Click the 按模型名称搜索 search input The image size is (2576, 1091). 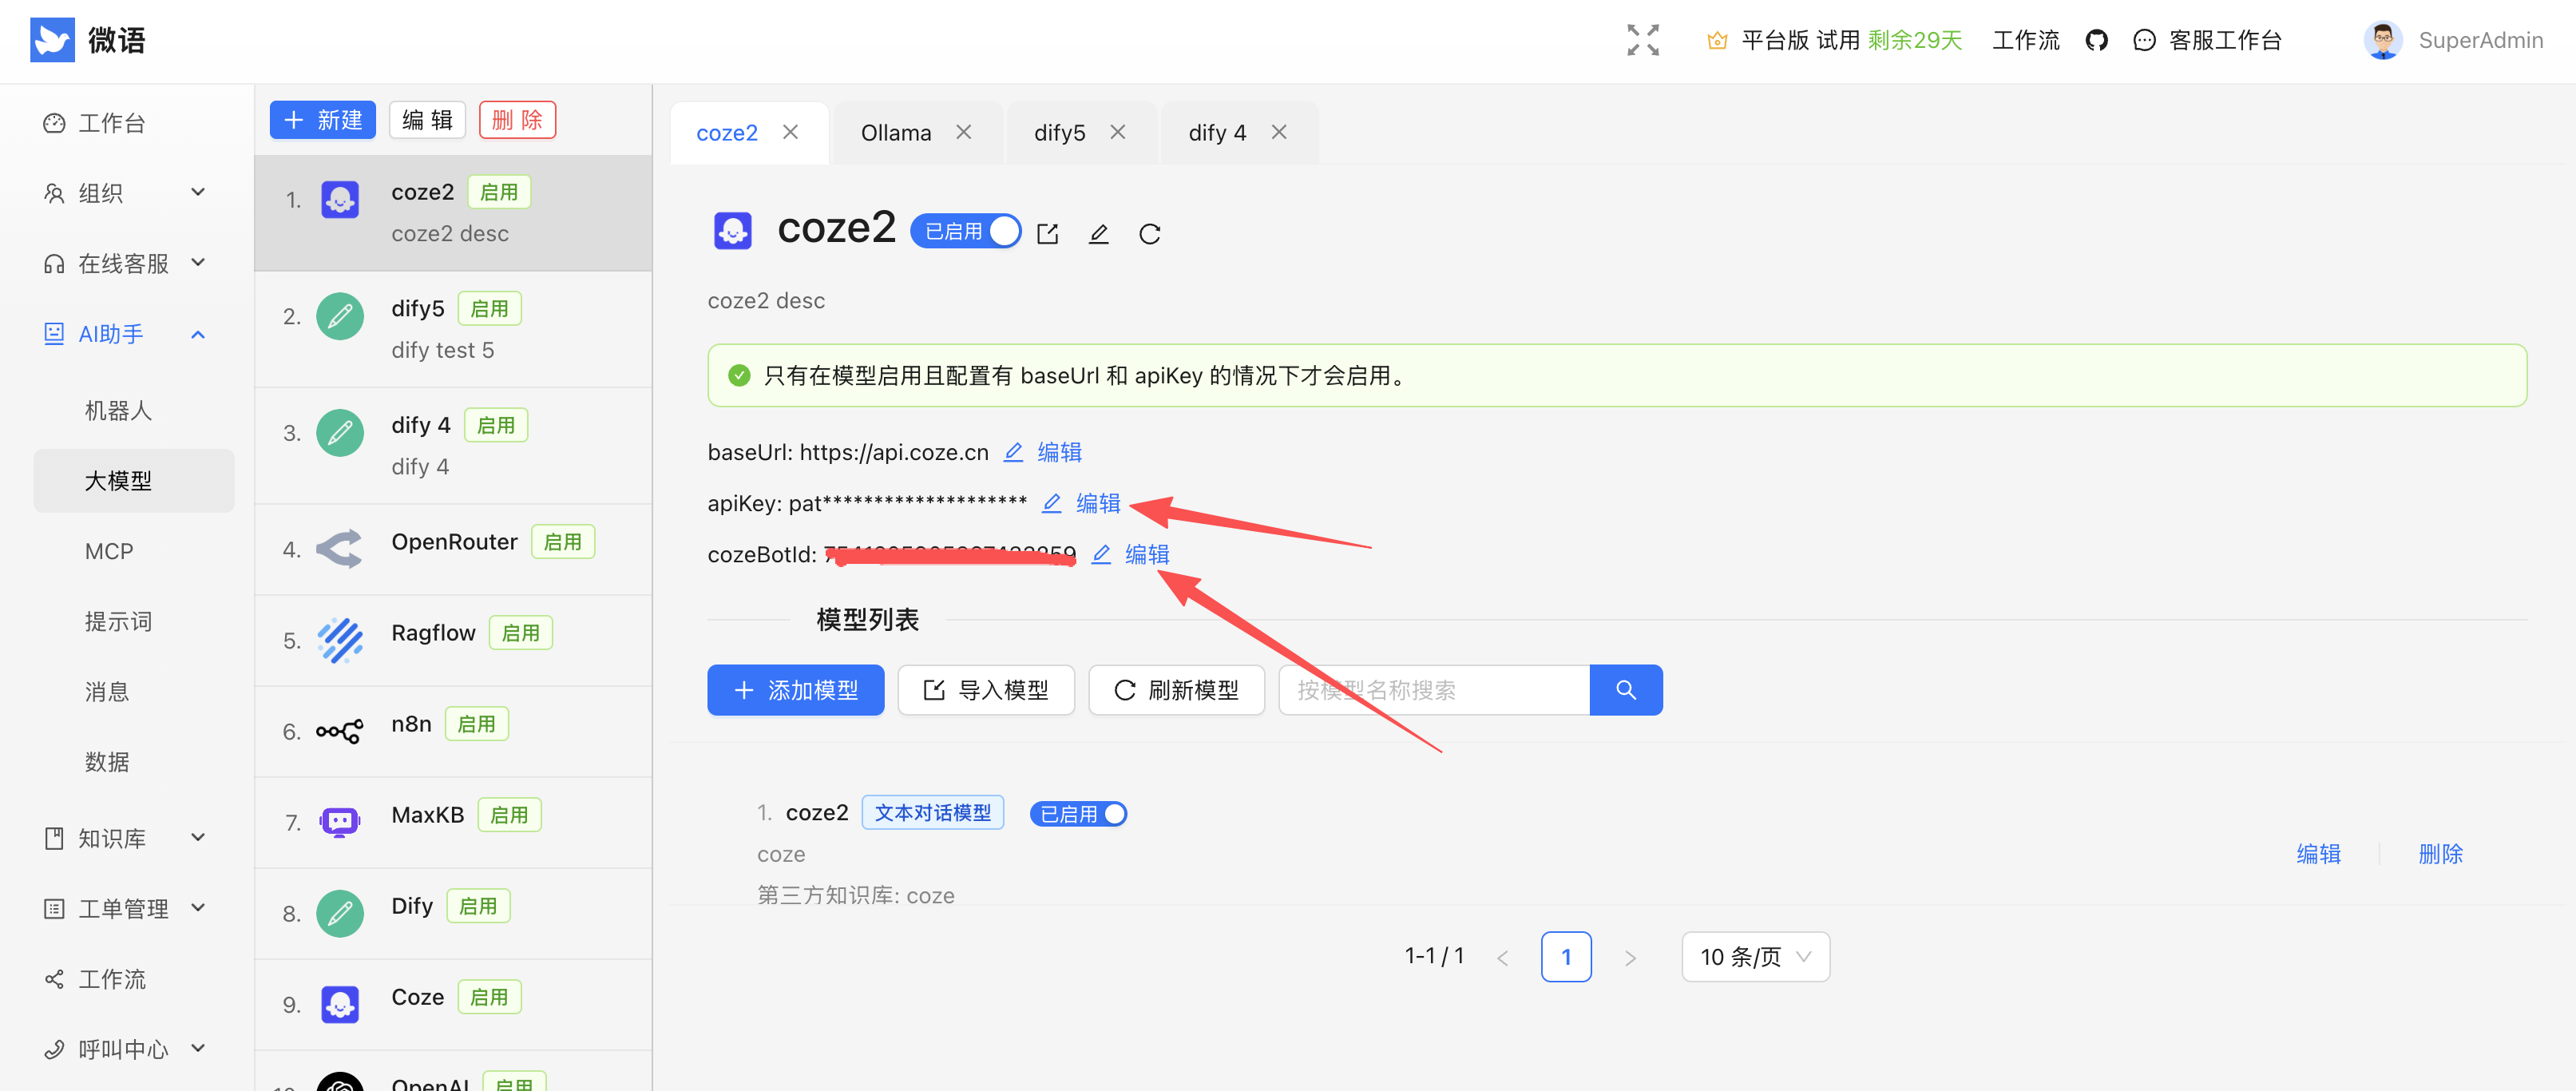click(1430, 690)
